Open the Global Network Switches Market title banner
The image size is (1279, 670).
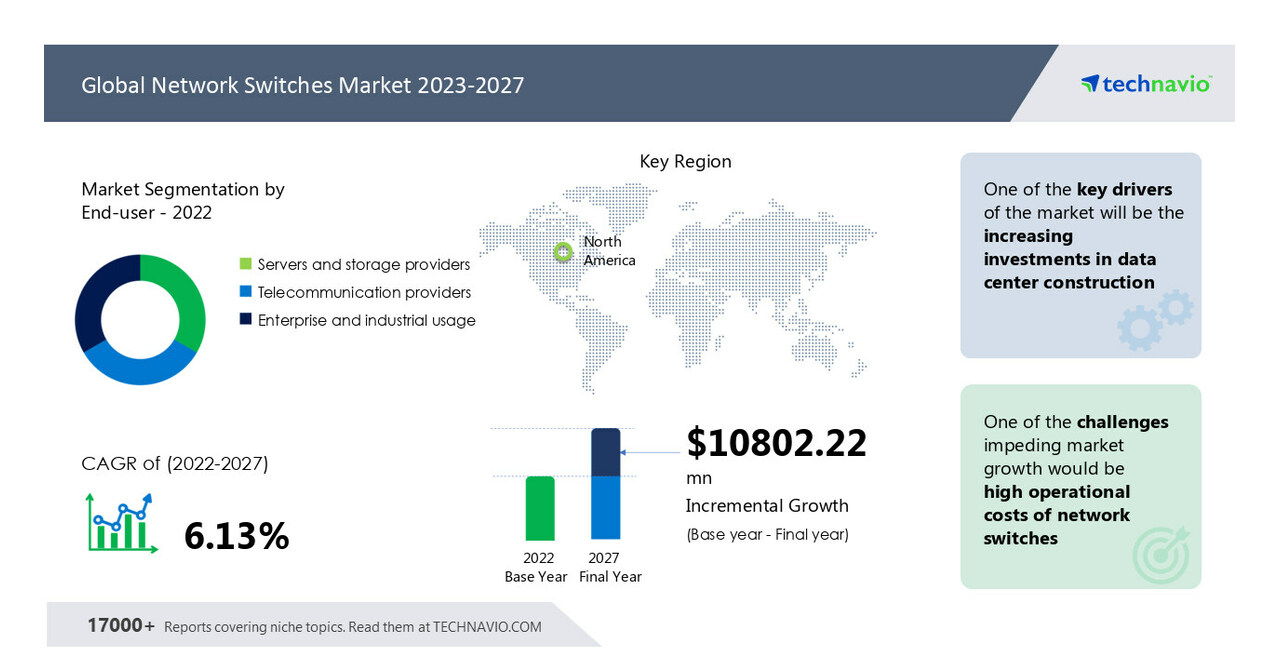point(302,85)
